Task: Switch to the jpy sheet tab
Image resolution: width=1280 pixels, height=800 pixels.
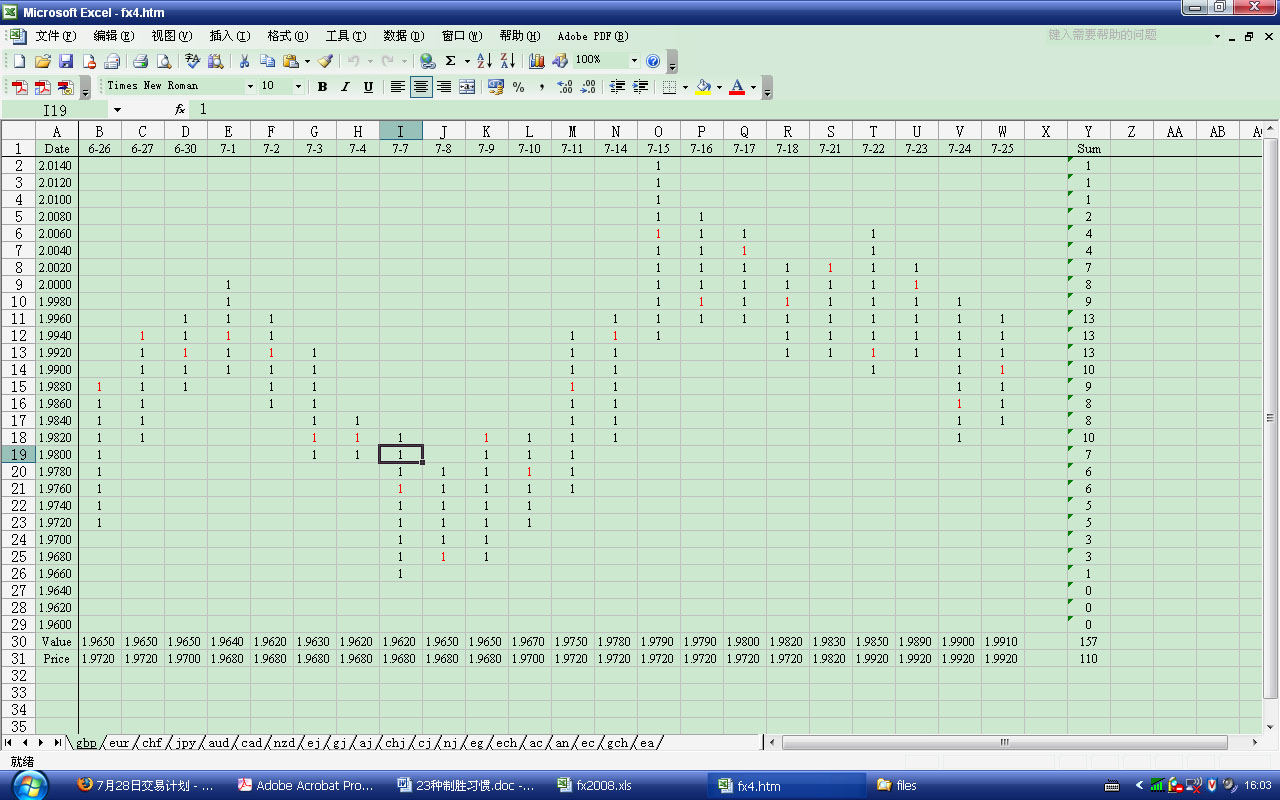Action: pyautogui.click(x=186, y=743)
